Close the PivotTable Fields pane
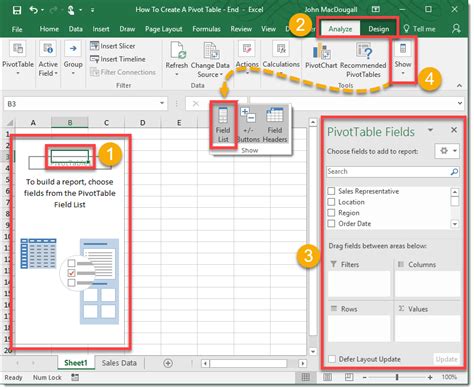Viewport: 474px width, 390px height. (x=454, y=130)
